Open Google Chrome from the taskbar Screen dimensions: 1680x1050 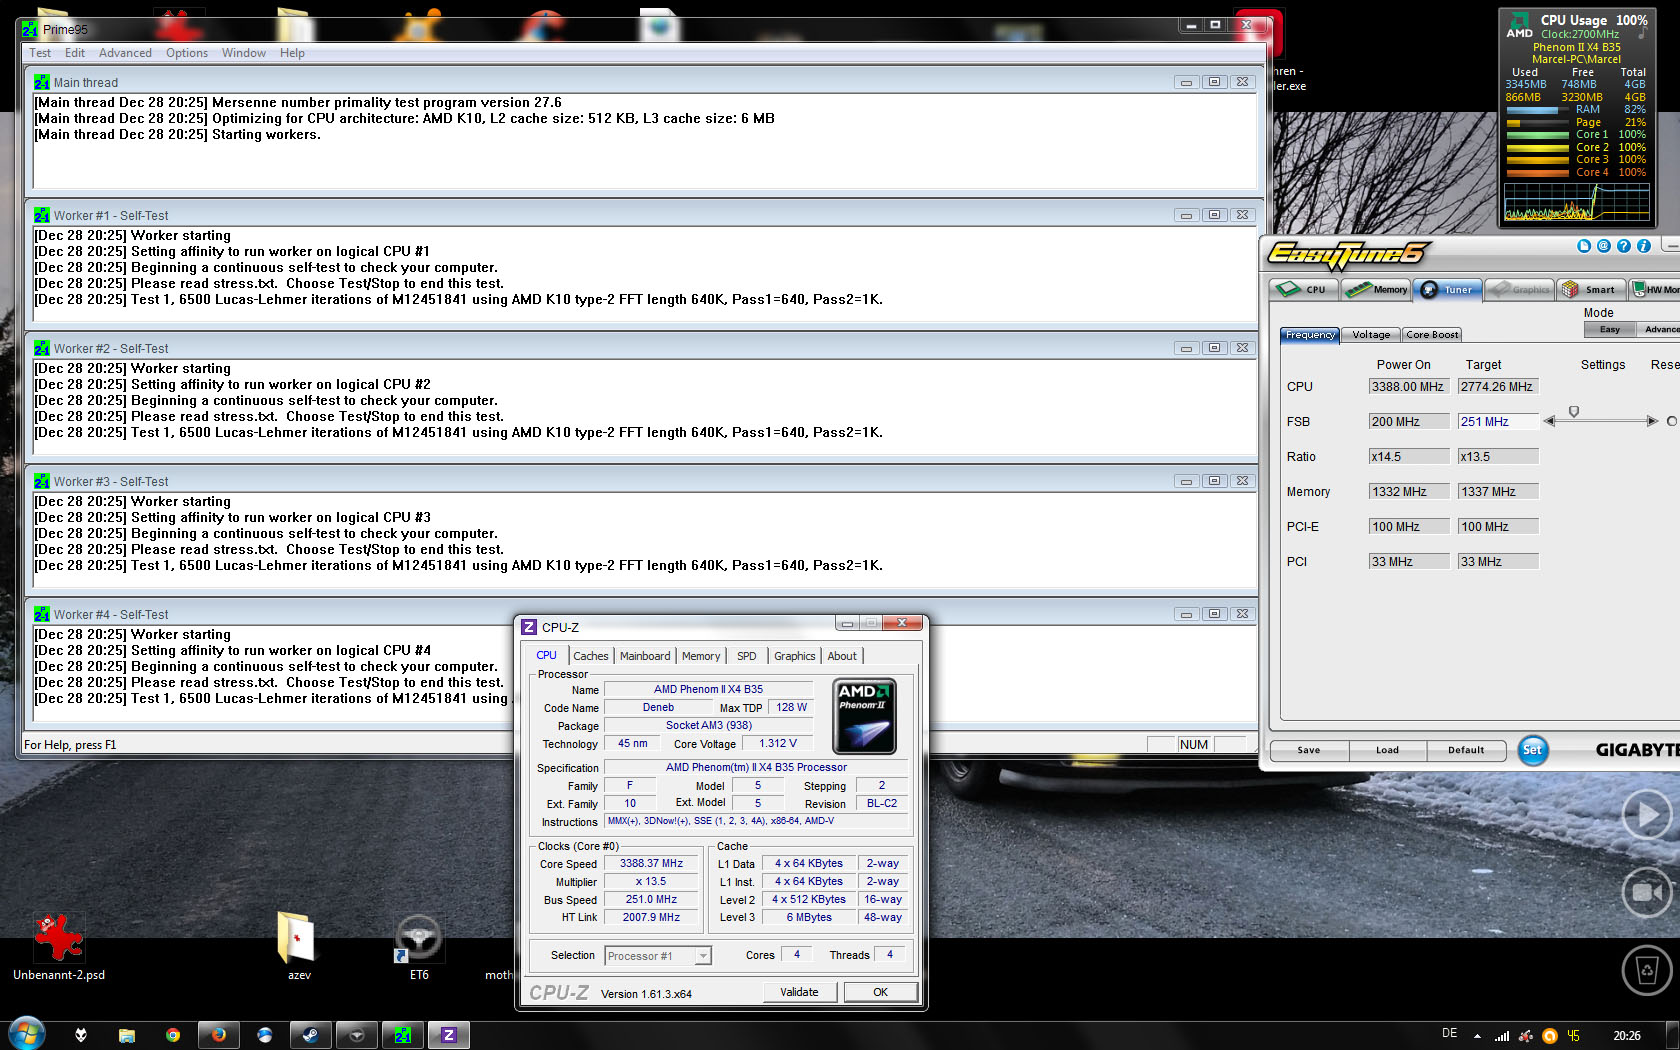tap(173, 1035)
